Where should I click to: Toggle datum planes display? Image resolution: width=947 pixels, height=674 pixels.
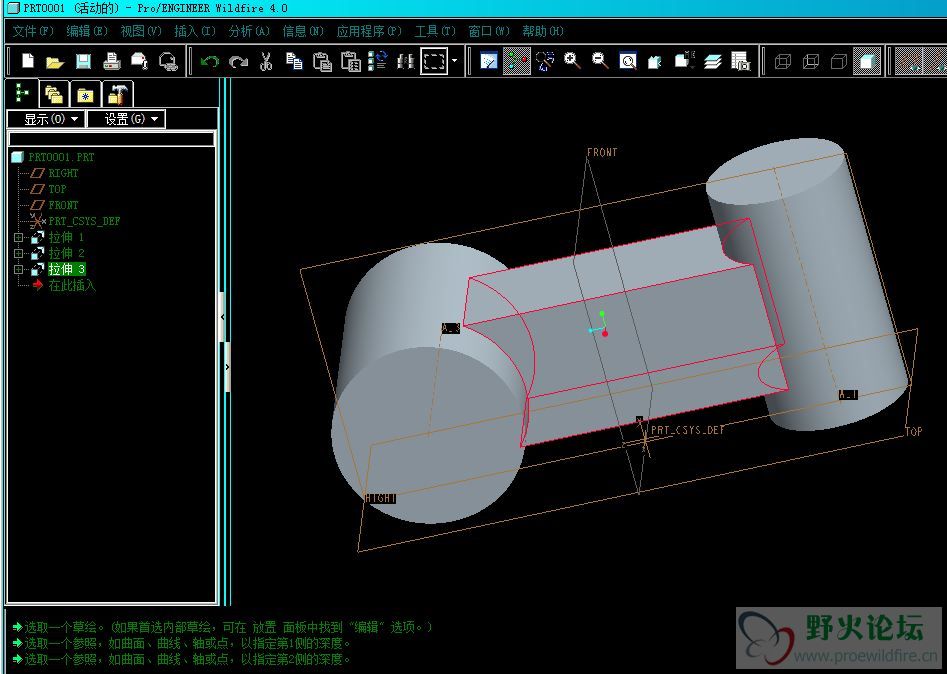[x=908, y=61]
